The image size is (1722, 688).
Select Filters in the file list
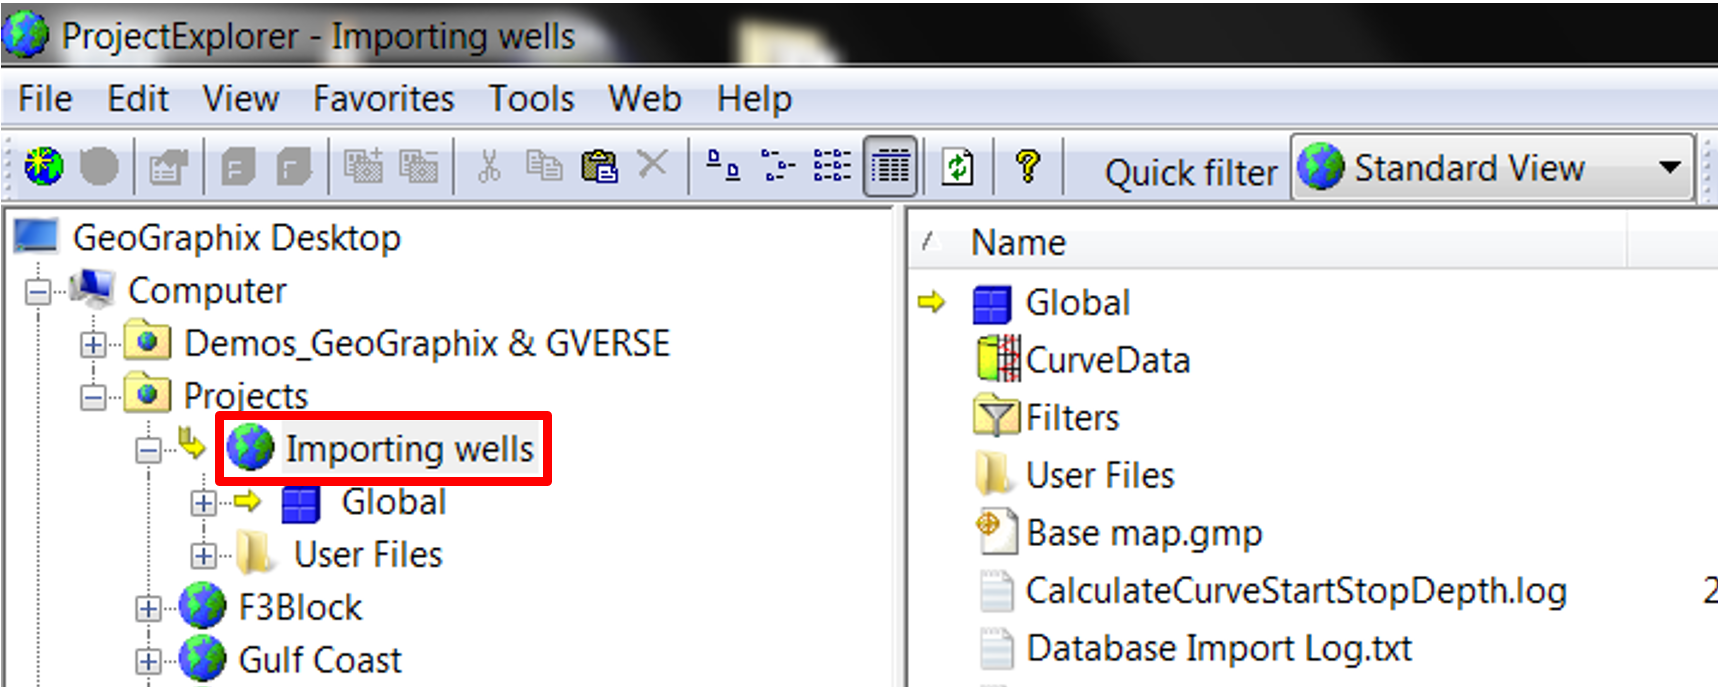(1073, 418)
